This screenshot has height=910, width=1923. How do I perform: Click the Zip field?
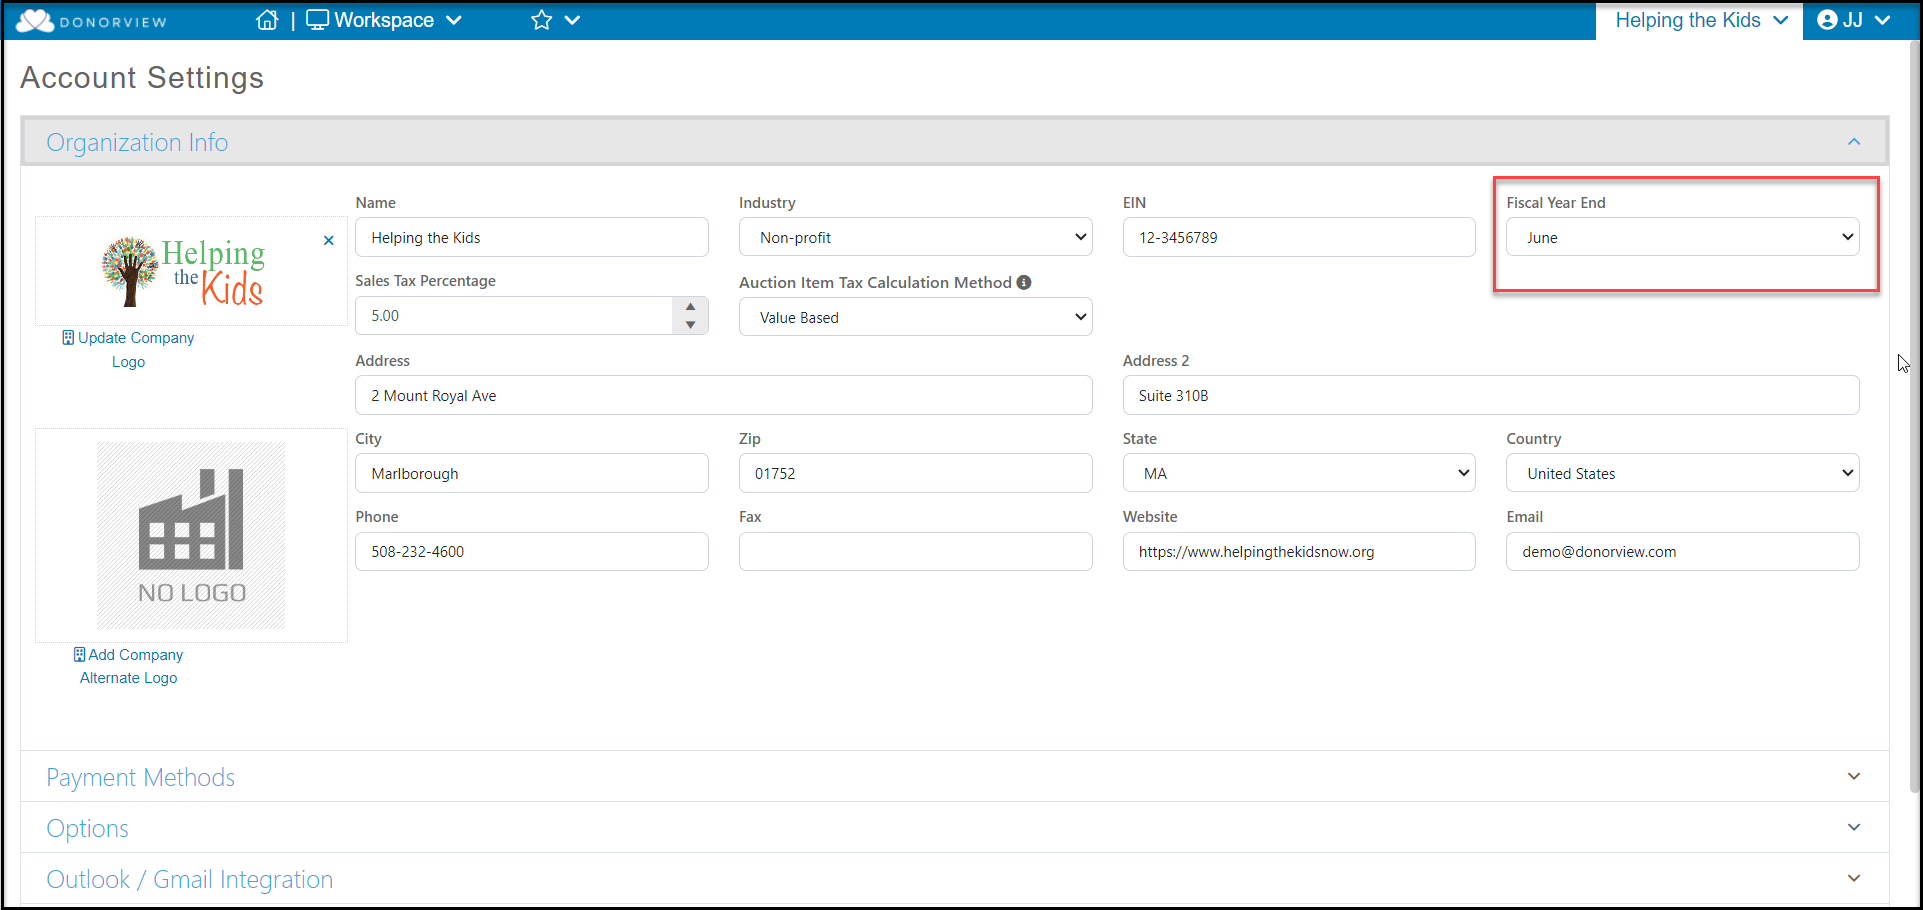pyautogui.click(x=915, y=474)
